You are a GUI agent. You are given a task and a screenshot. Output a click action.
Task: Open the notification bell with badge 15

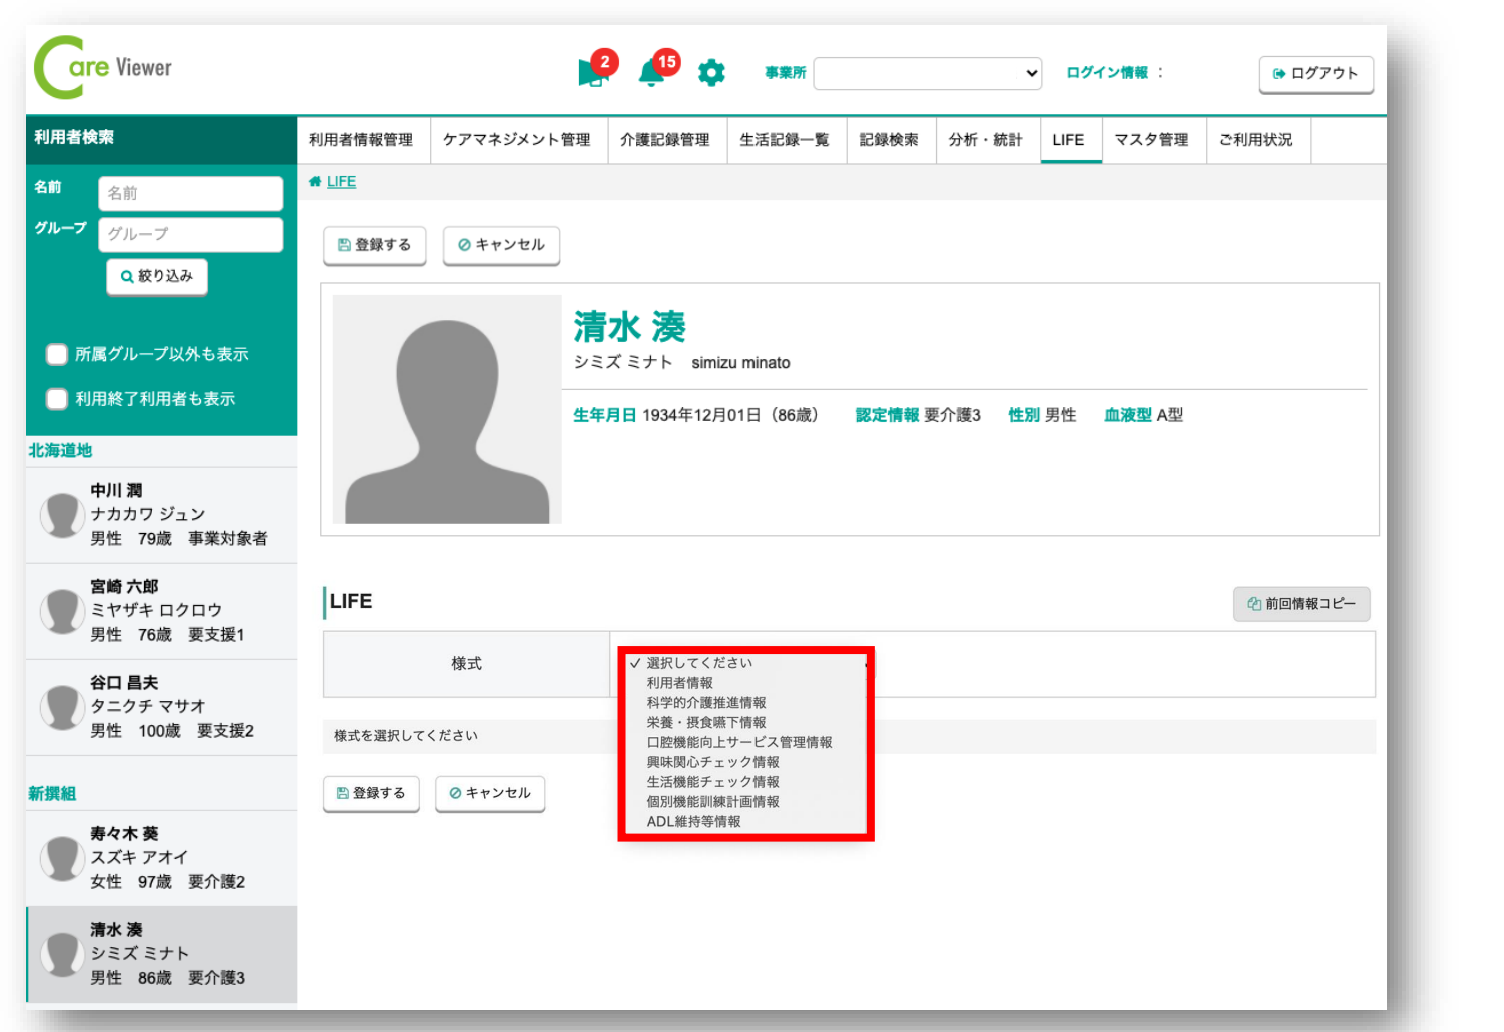(652, 73)
